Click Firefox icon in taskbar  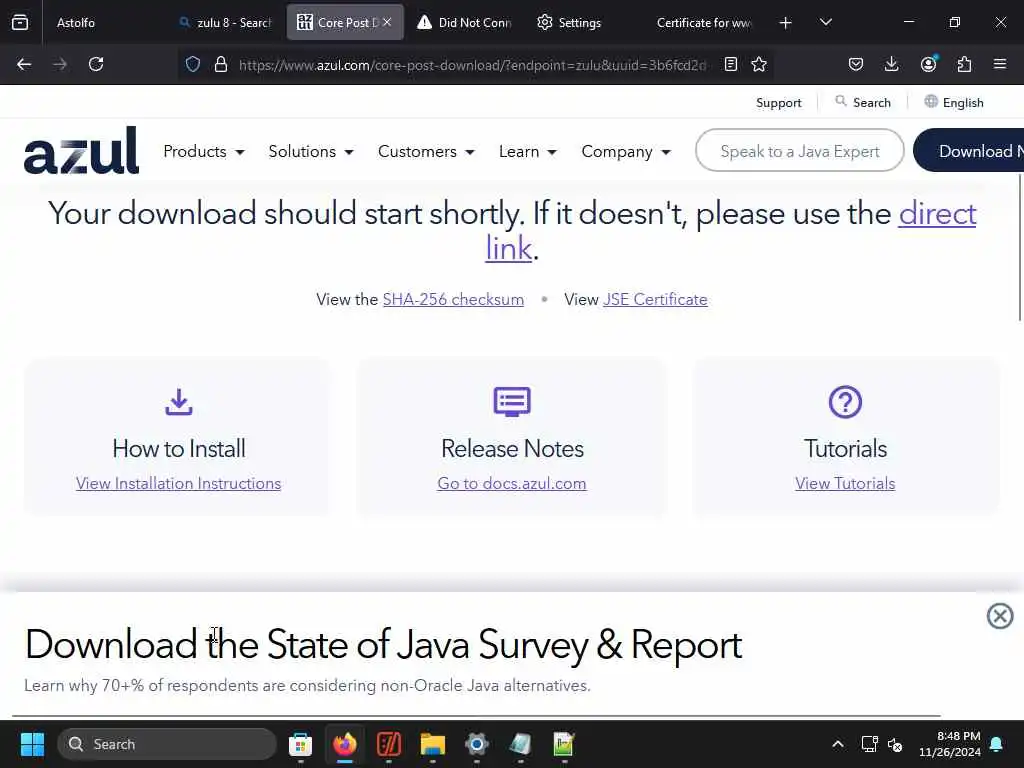[x=345, y=744]
